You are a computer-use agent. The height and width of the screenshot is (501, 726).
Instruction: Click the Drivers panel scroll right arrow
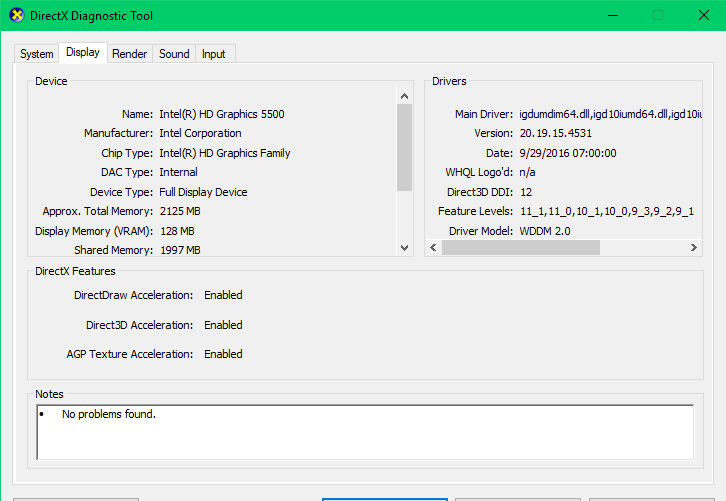coord(693,248)
